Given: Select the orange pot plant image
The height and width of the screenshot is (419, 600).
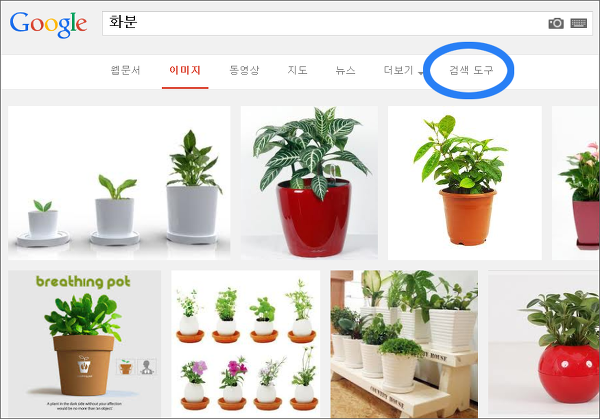Looking at the screenshot, I should pos(465,183).
